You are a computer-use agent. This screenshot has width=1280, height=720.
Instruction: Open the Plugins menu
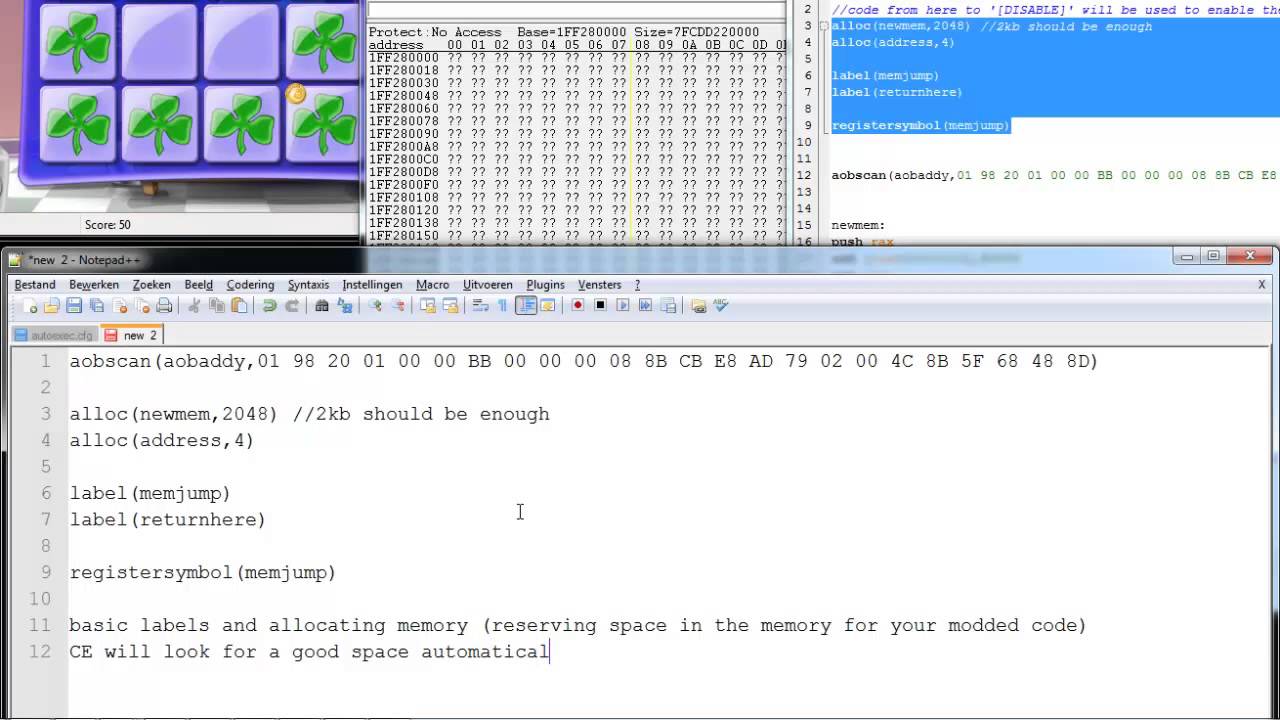pyautogui.click(x=546, y=285)
